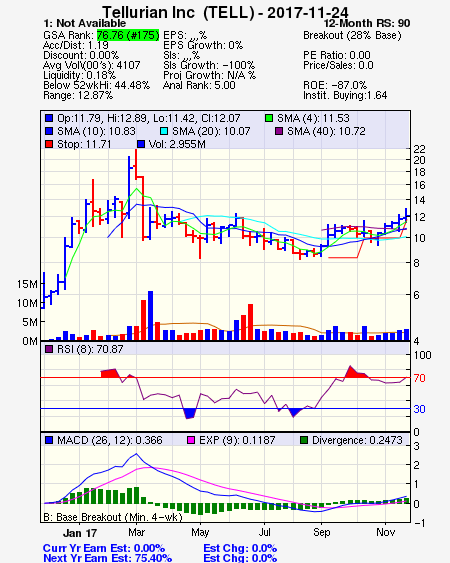The width and height of the screenshot is (450, 563).
Task: Click the 'Discount: 0.00%' value
Action: click(81, 55)
